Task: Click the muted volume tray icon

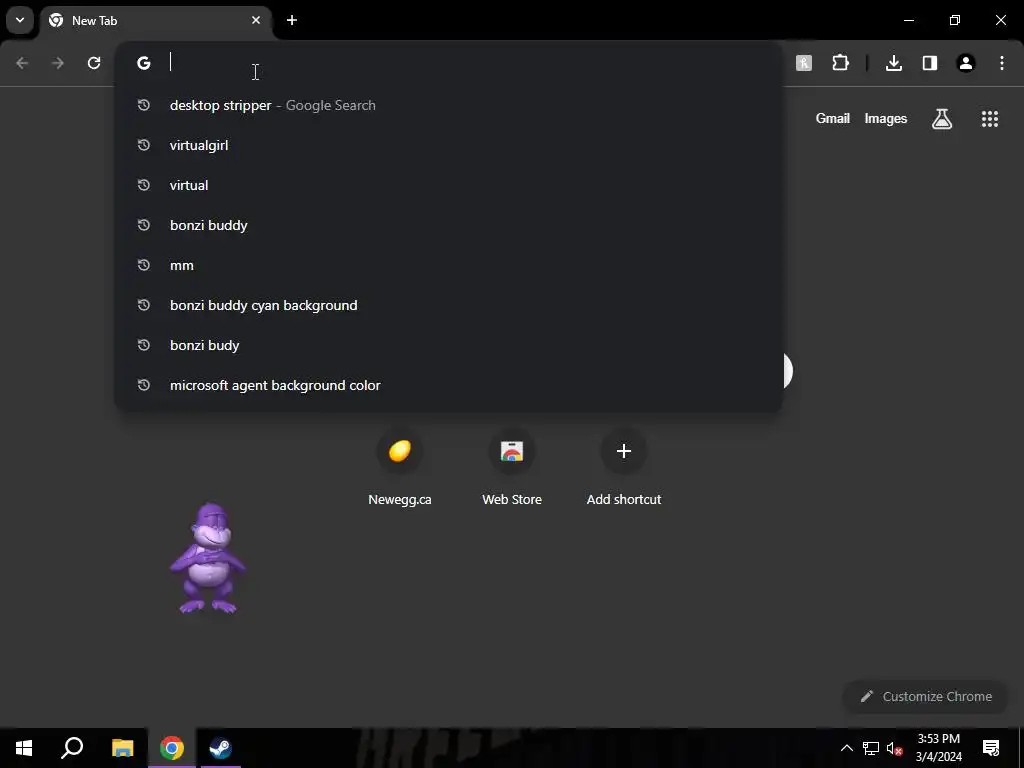Action: click(895, 748)
